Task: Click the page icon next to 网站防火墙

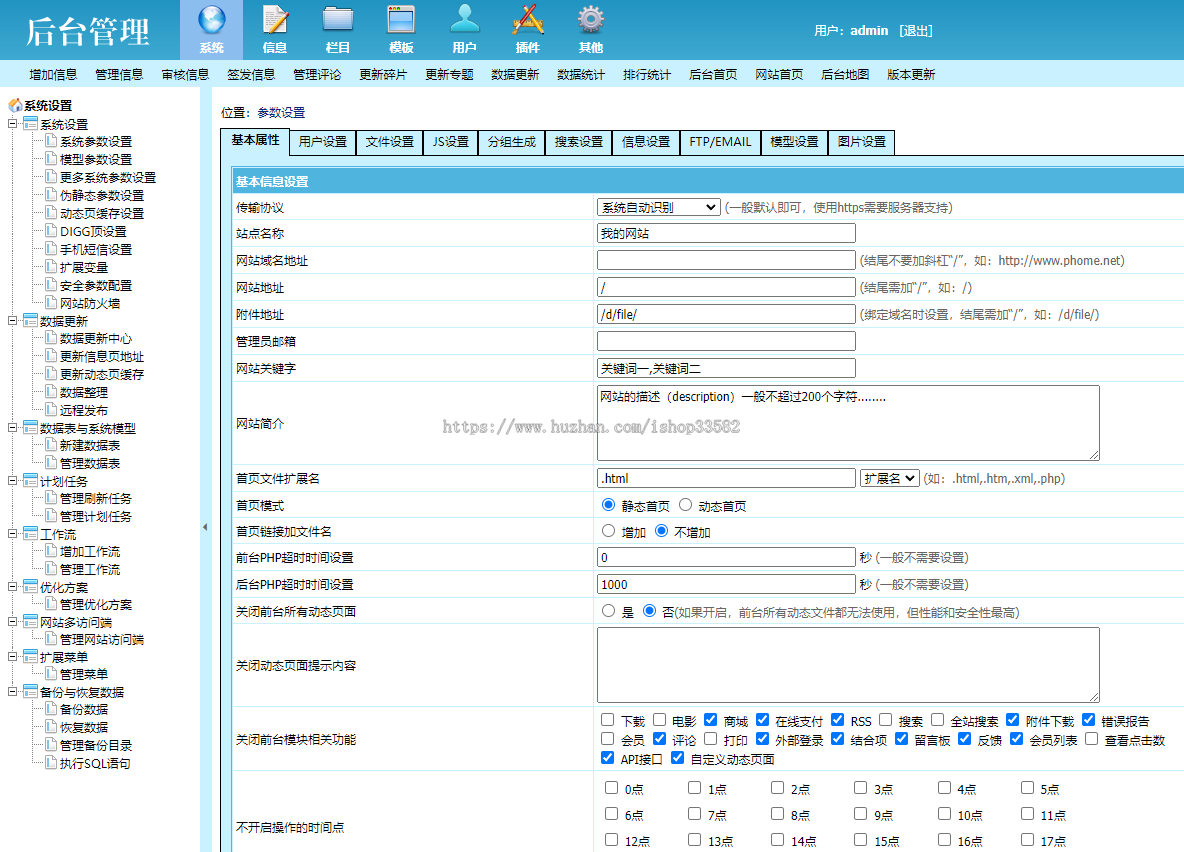Action: click(x=51, y=302)
